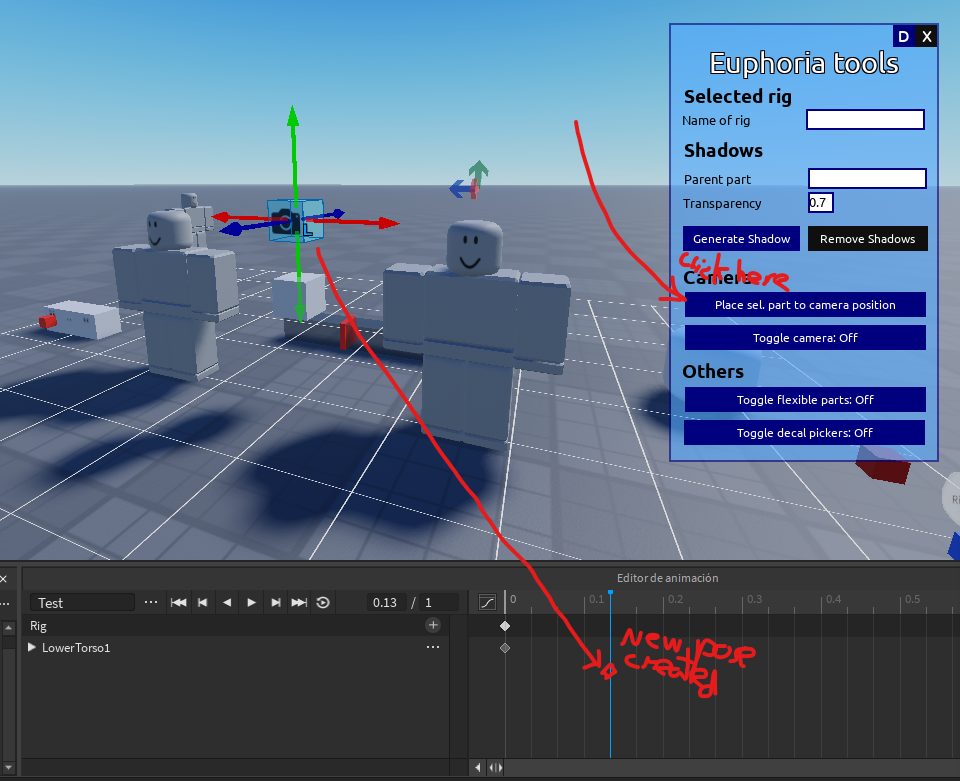This screenshot has height=781, width=960.
Task: Open the LowerTorso1 track options menu
Action: point(432,647)
